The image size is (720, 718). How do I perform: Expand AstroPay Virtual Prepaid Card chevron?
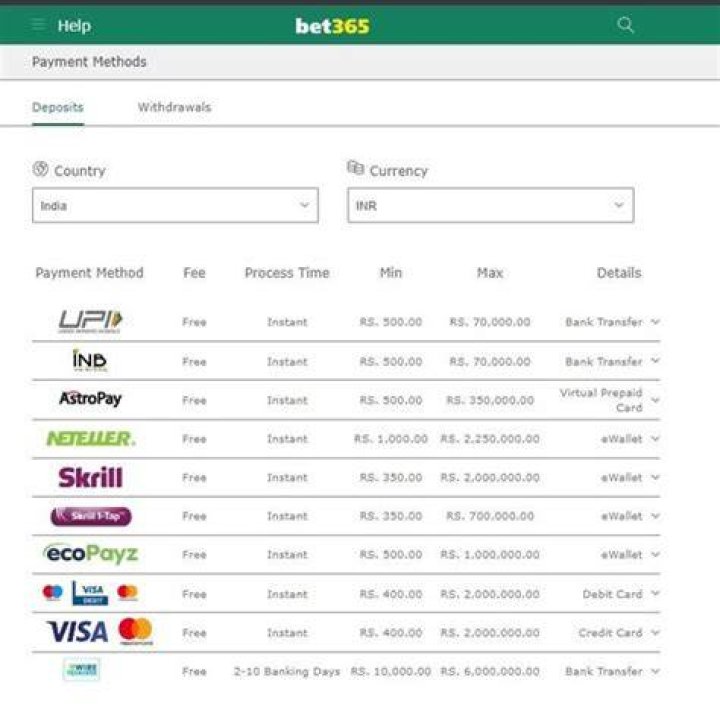[655, 400]
